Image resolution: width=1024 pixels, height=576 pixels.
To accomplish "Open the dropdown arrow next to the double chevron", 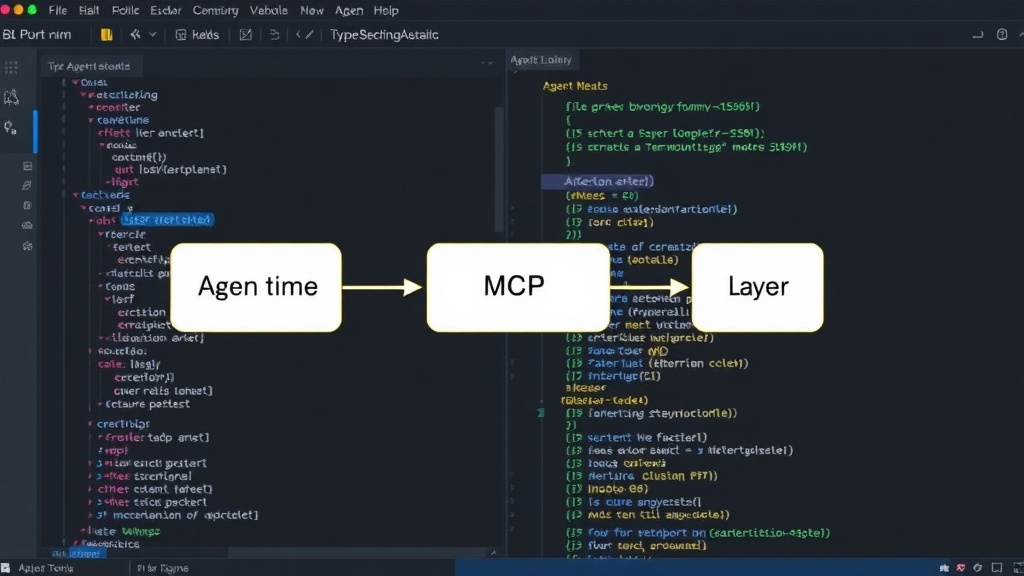I will point(153,35).
